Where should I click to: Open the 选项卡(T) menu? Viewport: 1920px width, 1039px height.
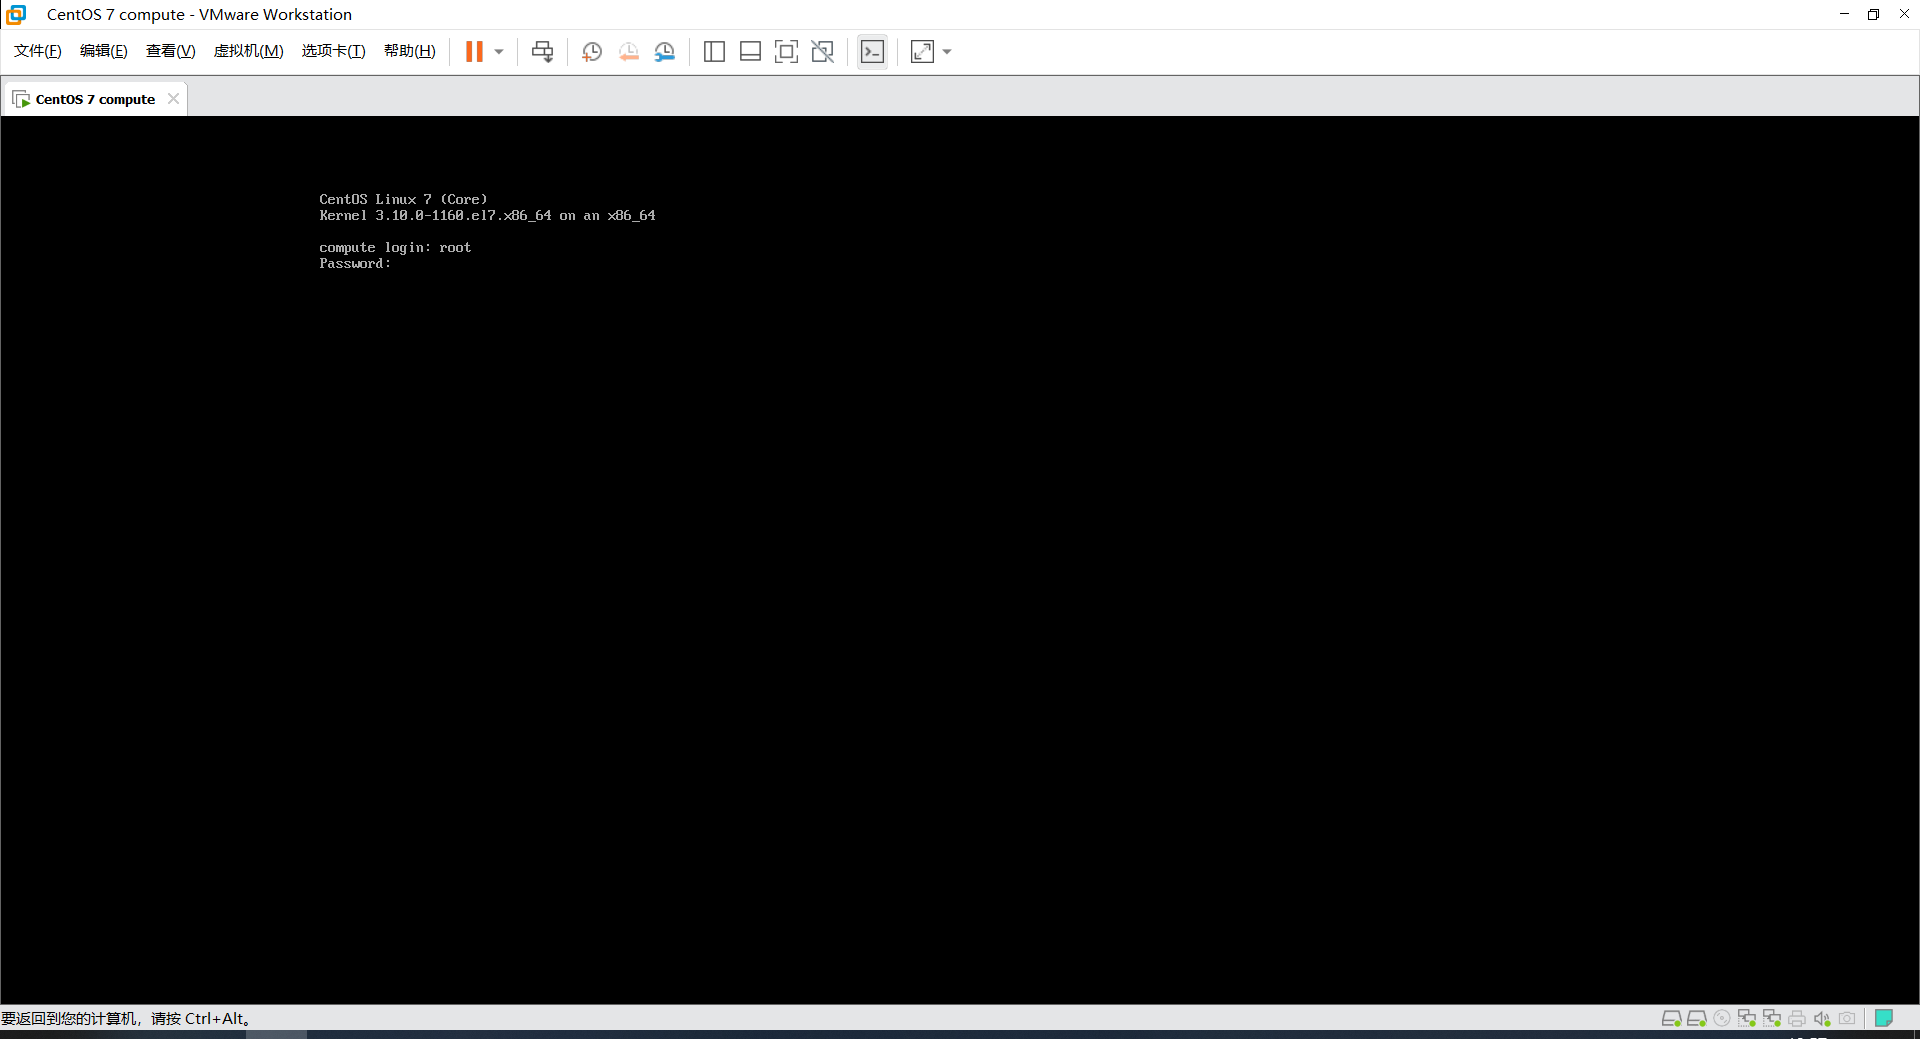[333, 51]
